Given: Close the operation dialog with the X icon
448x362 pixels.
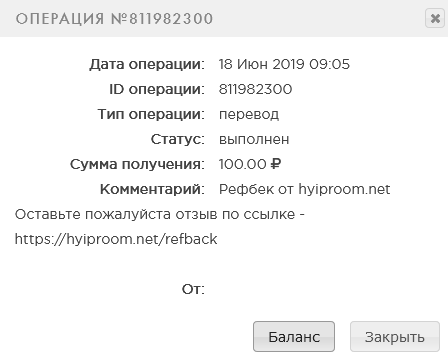Looking at the screenshot, I should [435, 18].
